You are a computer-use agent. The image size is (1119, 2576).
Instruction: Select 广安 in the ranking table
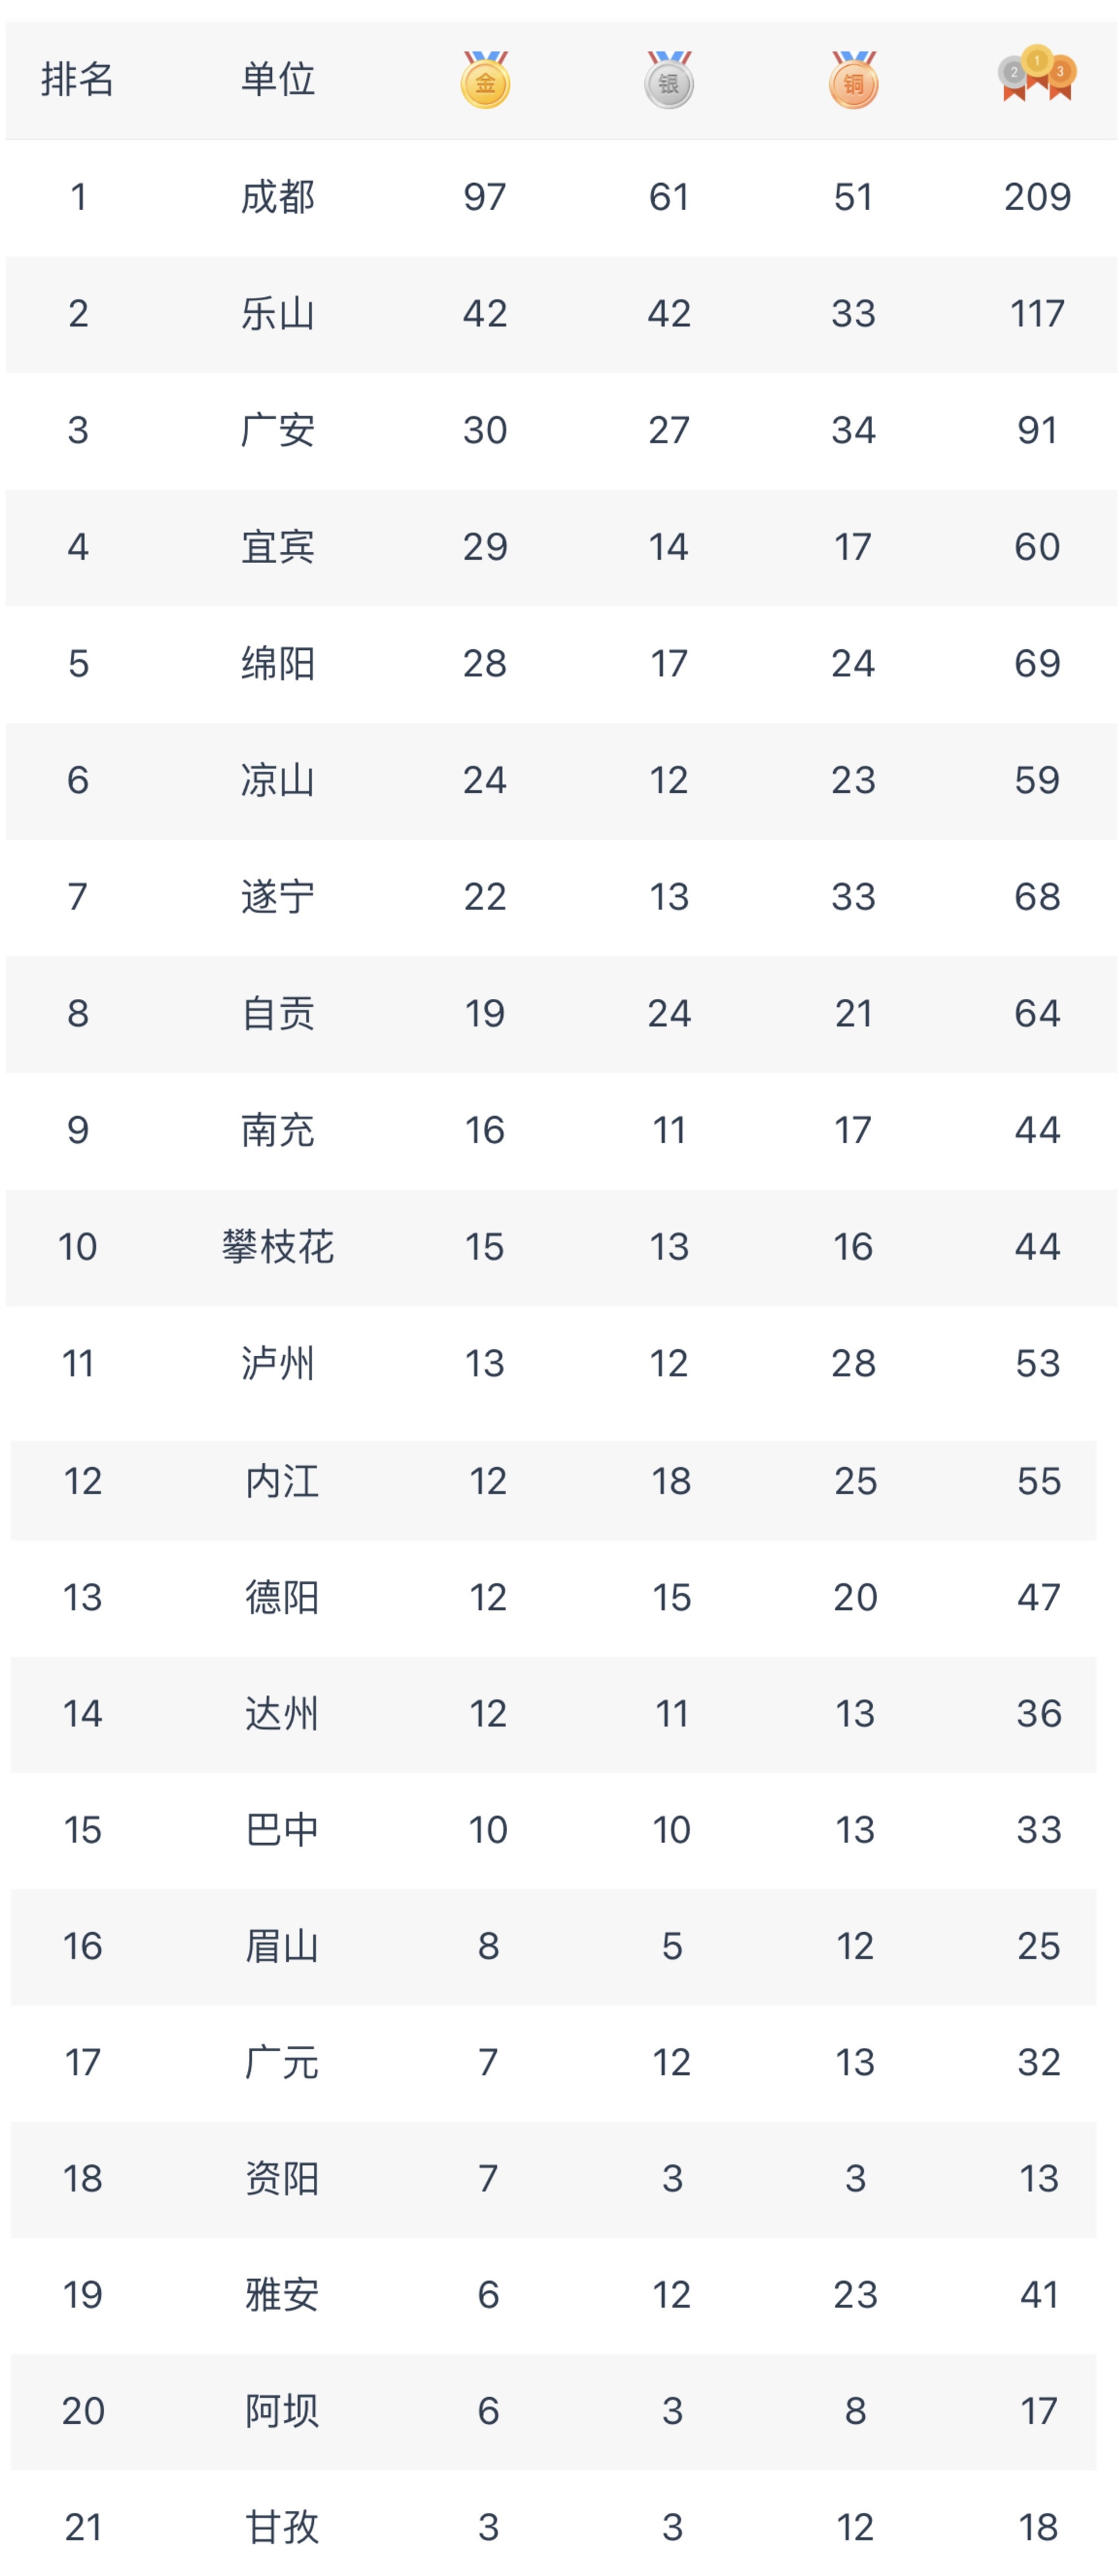[x=278, y=431]
